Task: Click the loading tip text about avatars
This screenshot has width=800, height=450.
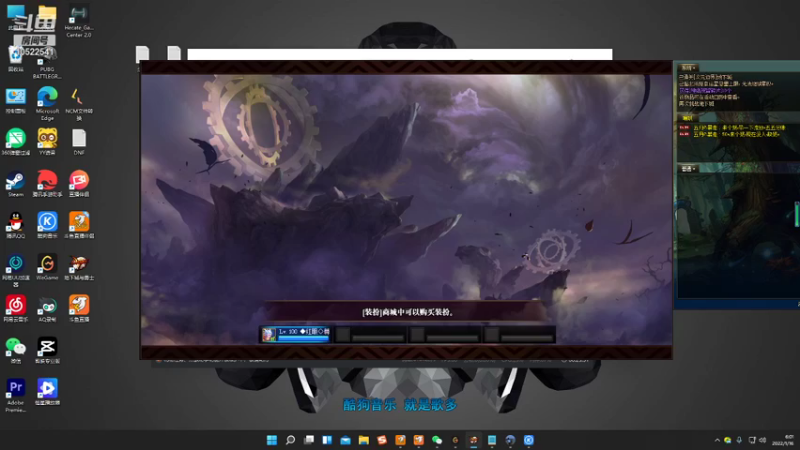Action: [408, 312]
